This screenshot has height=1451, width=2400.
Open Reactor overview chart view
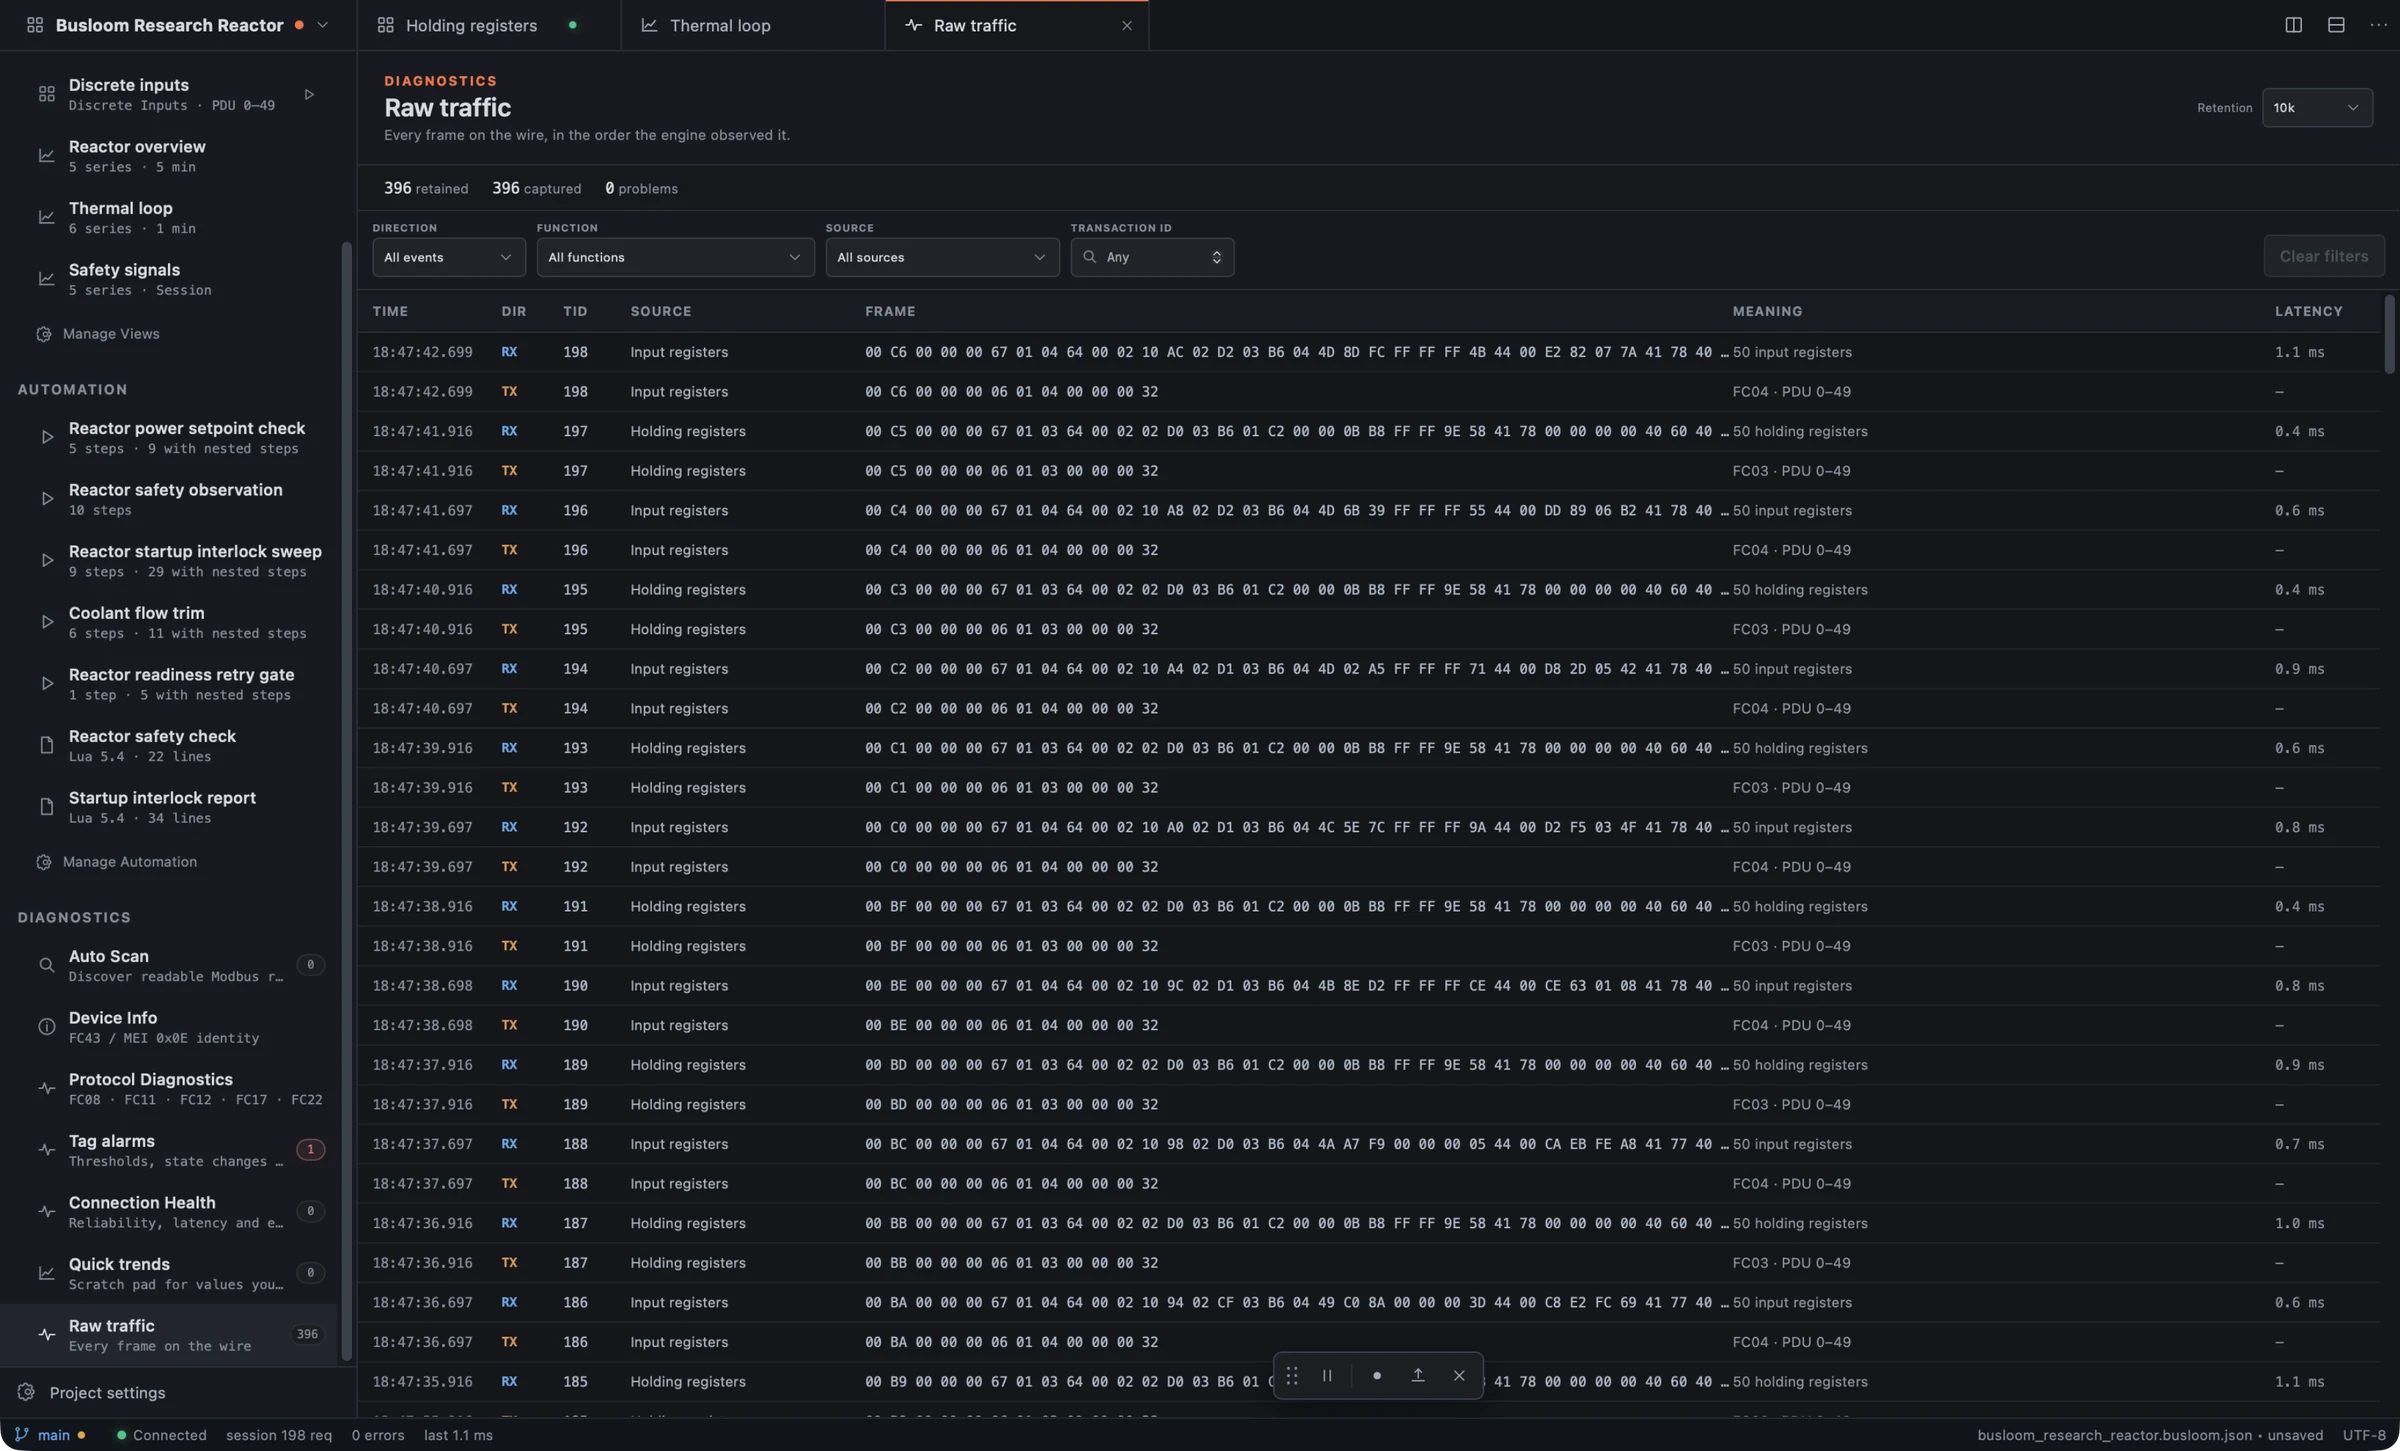(x=170, y=156)
